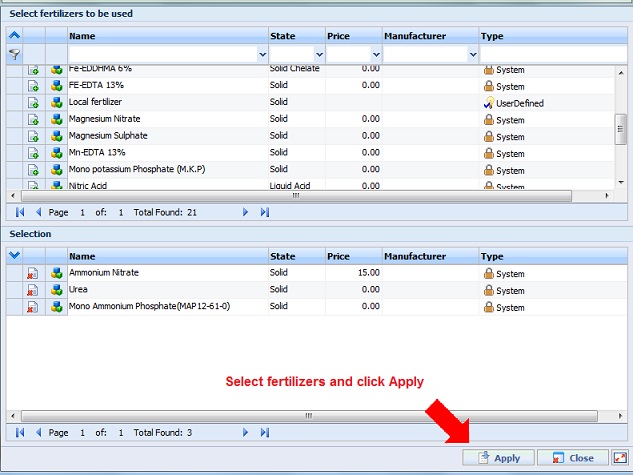This screenshot has height=475, width=633.
Task: Open Name filter dropdown
Action: coord(262,54)
